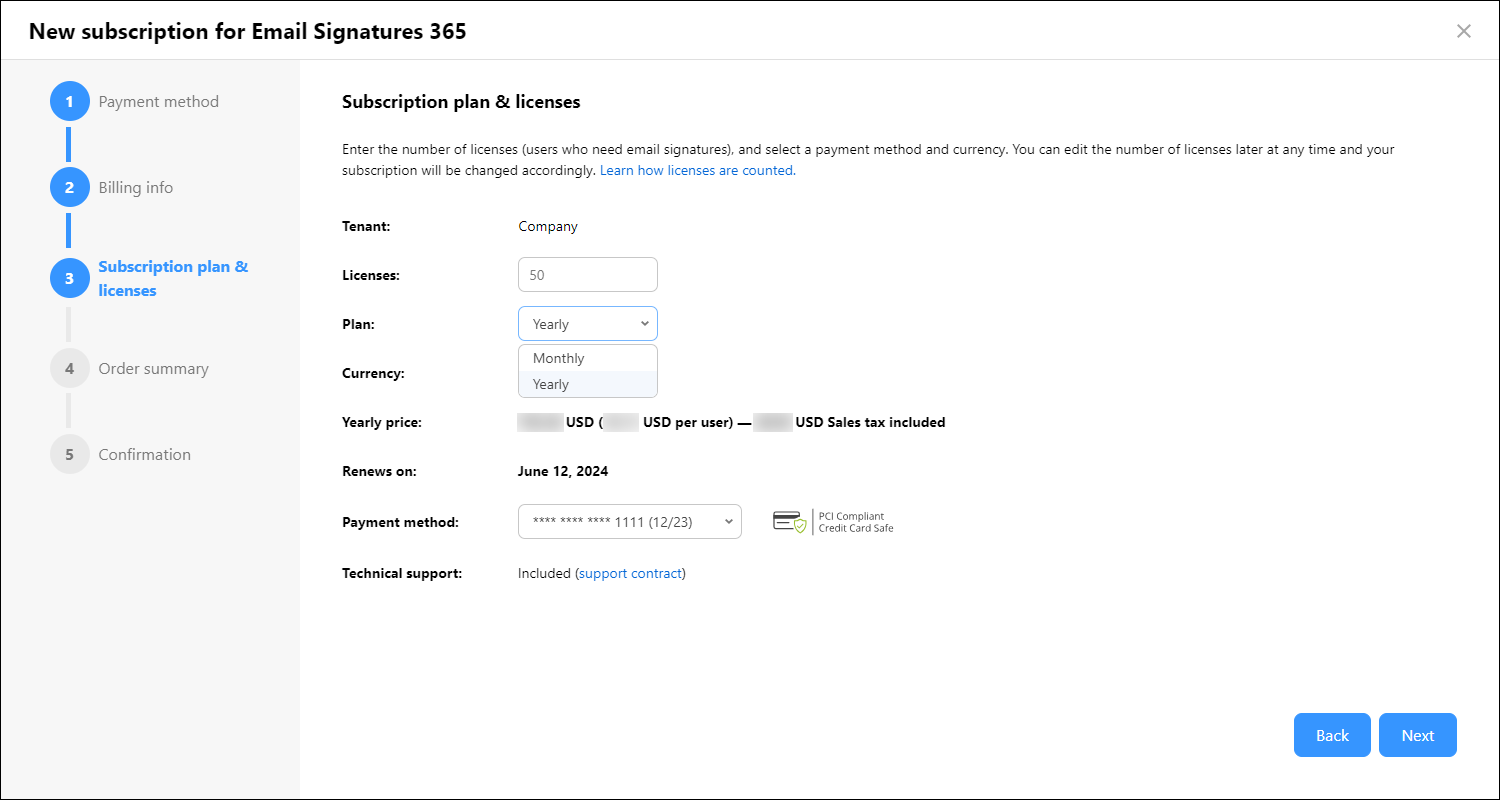This screenshot has height=800, width=1500.
Task: Close the new subscription dialog
Action: pos(1463,31)
